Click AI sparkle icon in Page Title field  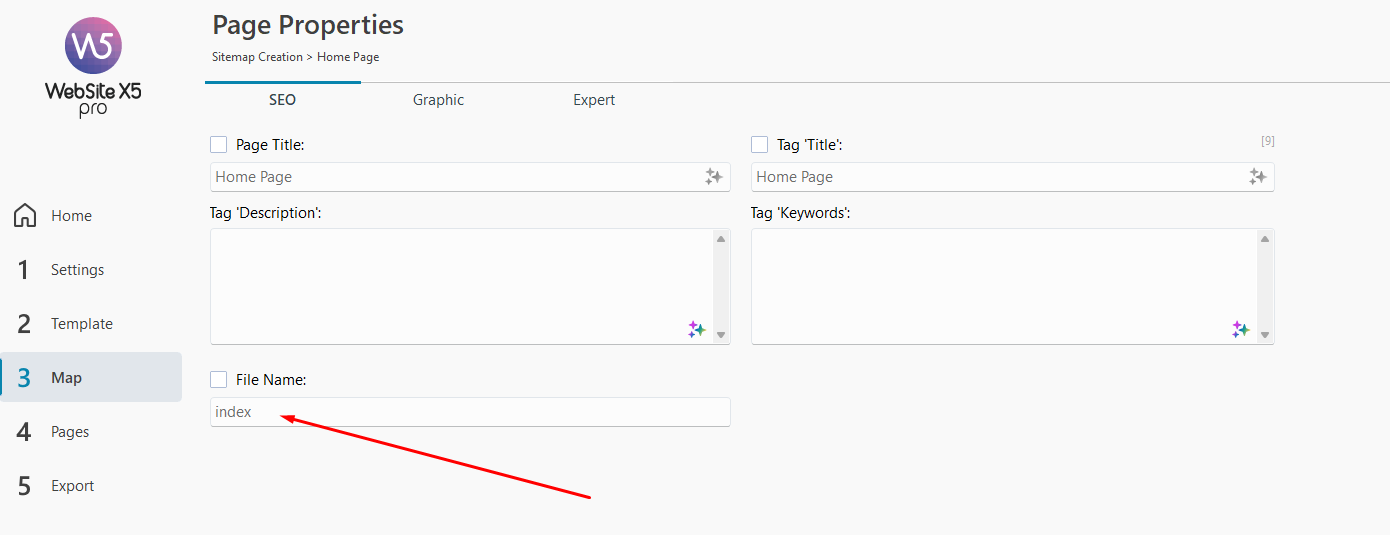(713, 177)
